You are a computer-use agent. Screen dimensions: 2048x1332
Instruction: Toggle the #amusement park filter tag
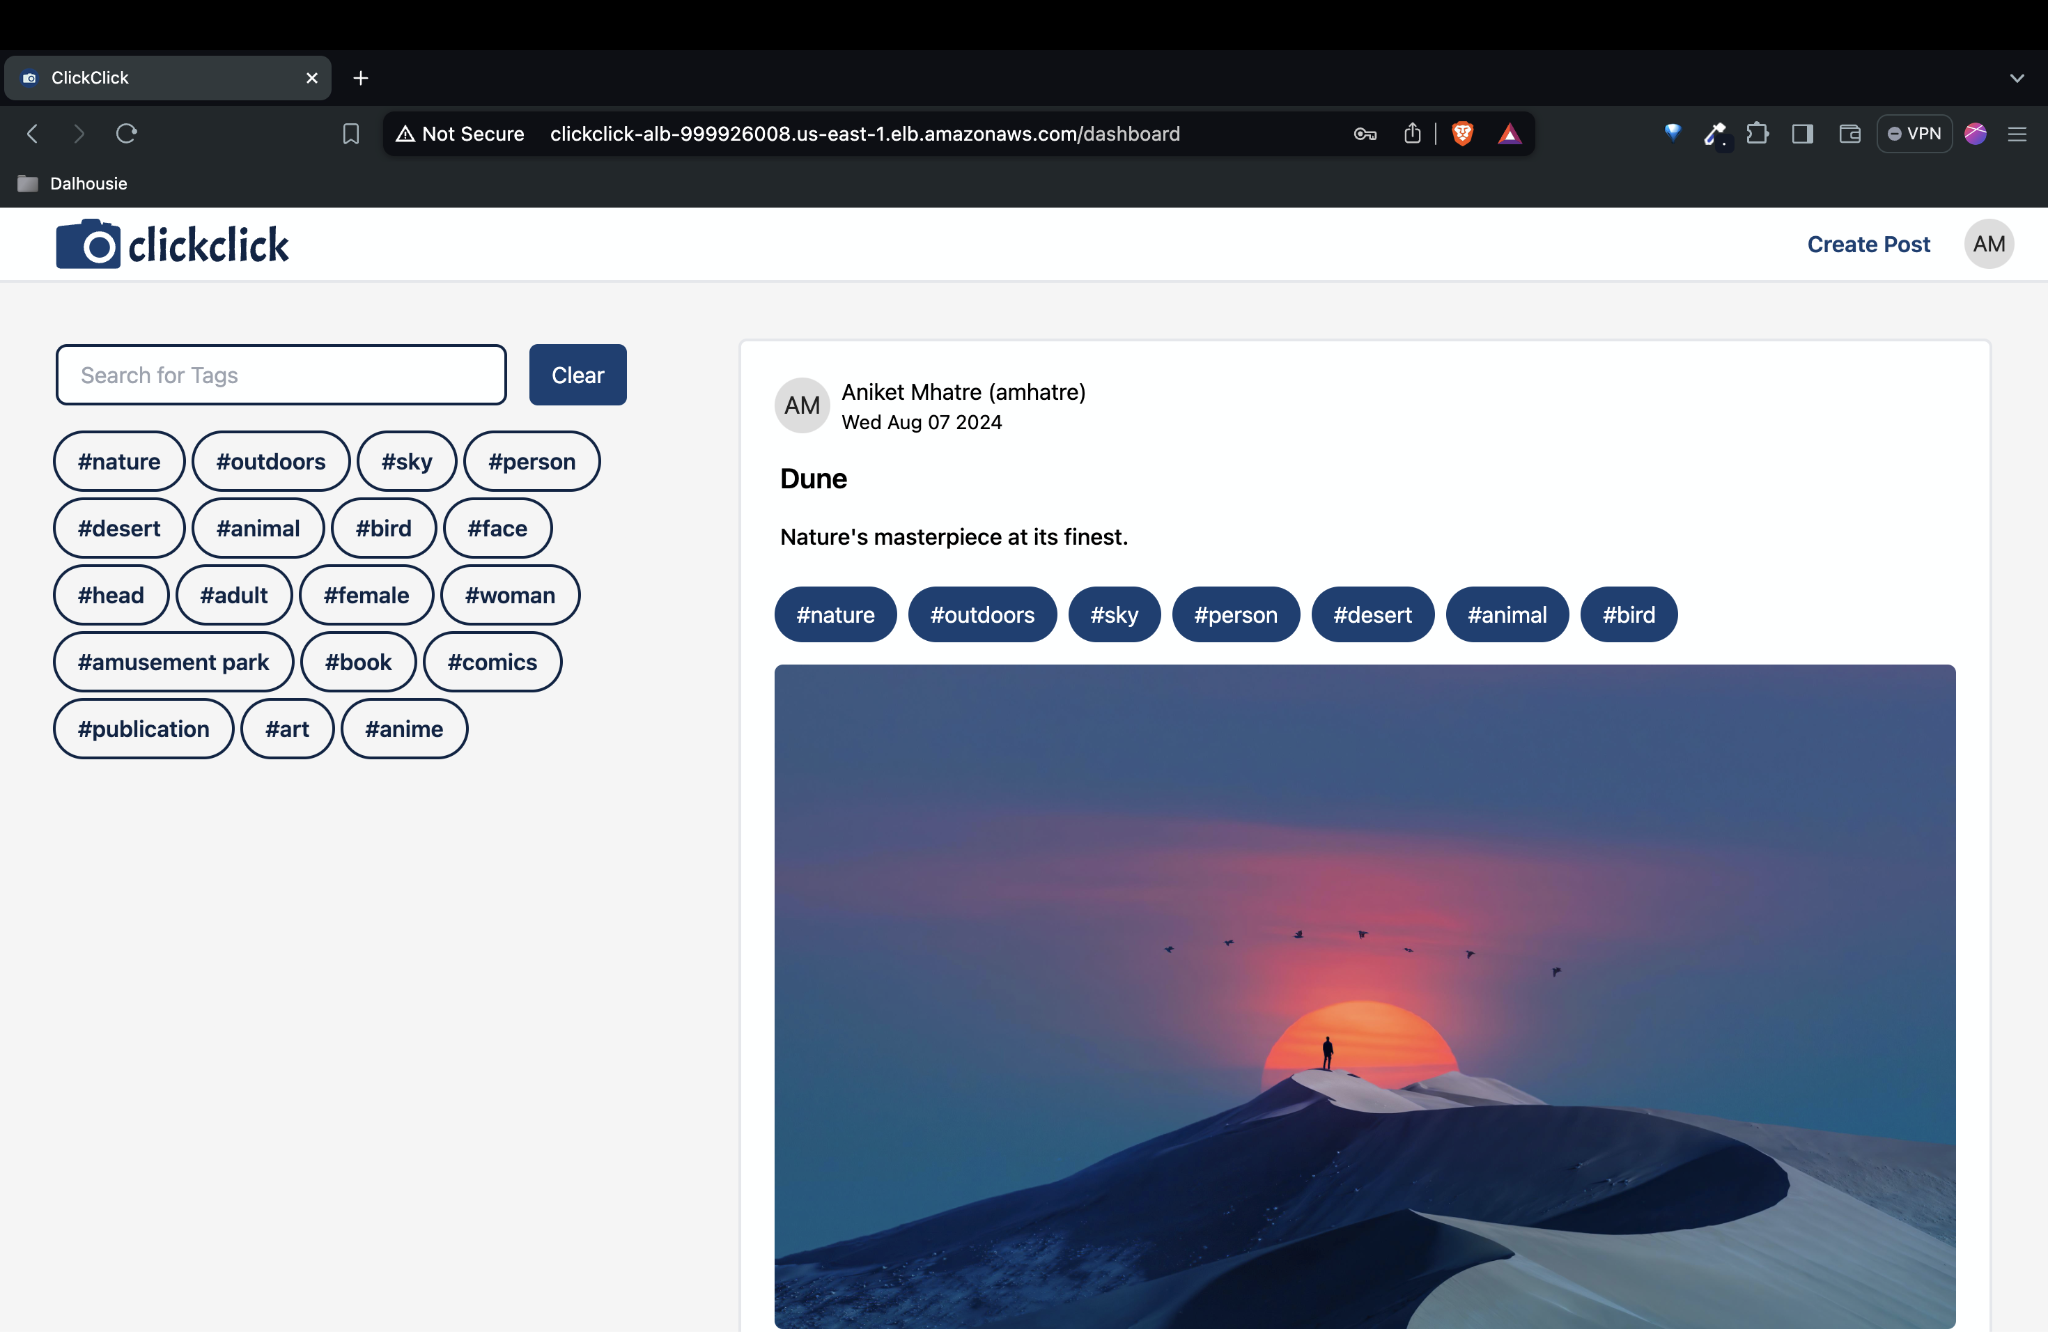coord(173,662)
